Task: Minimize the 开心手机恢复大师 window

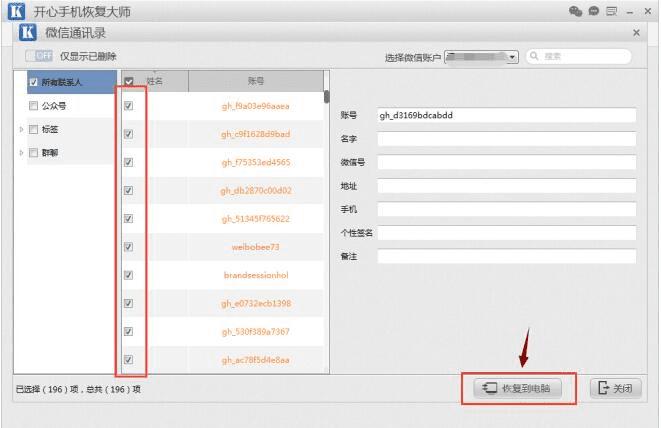Action: pyautogui.click(x=630, y=12)
